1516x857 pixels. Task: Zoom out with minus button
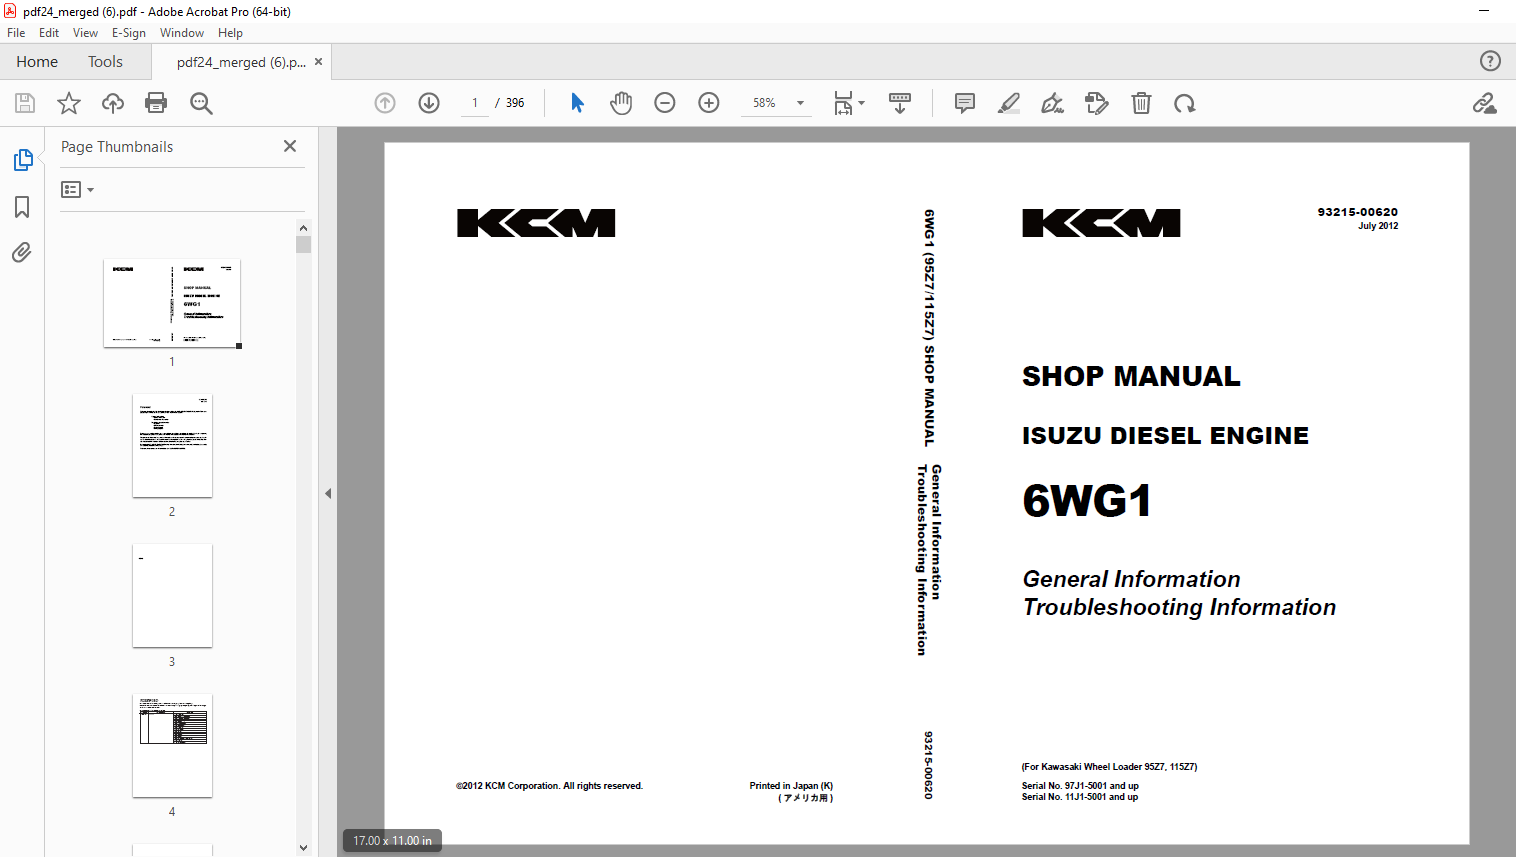665,103
